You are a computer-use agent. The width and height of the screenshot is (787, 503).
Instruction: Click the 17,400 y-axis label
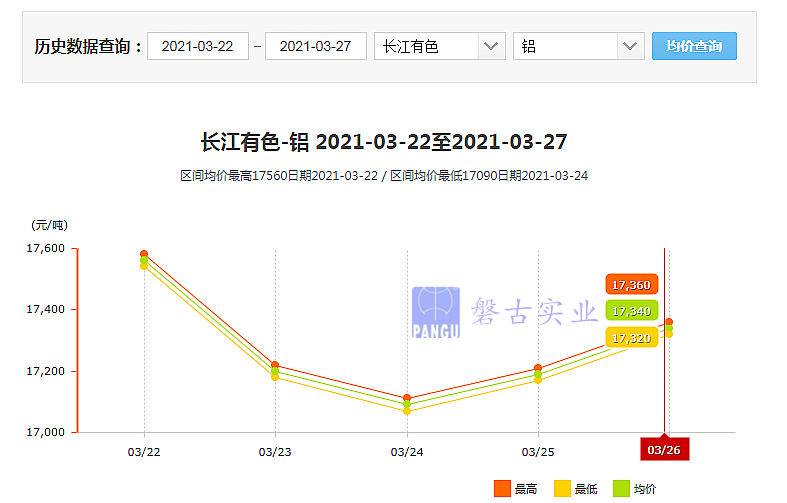click(x=46, y=309)
